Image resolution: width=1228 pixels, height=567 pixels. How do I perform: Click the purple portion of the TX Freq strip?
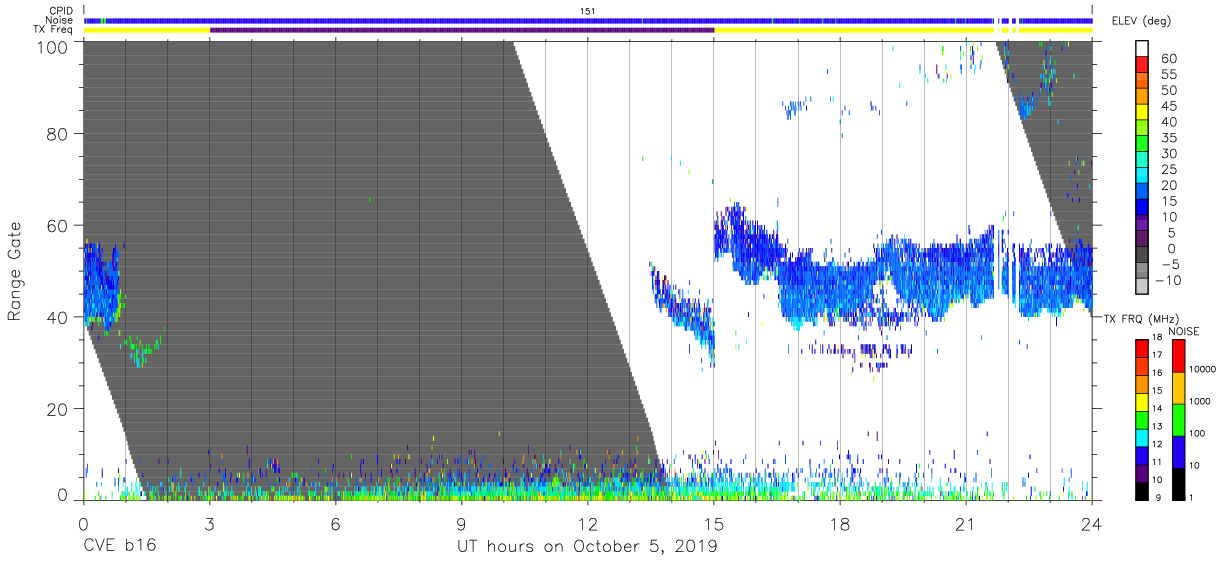[462, 30]
